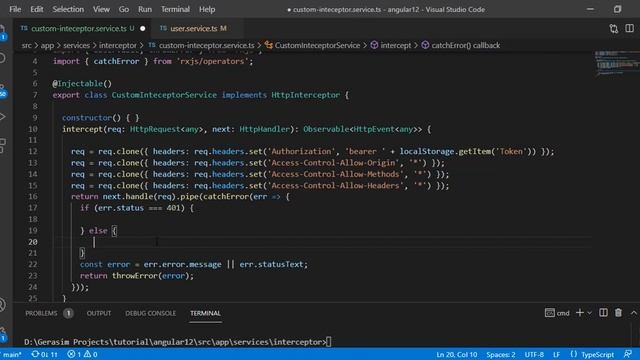The width and height of the screenshot is (640, 360).
Task: Click 'err.statusText' on line 22
Action: (273, 264)
